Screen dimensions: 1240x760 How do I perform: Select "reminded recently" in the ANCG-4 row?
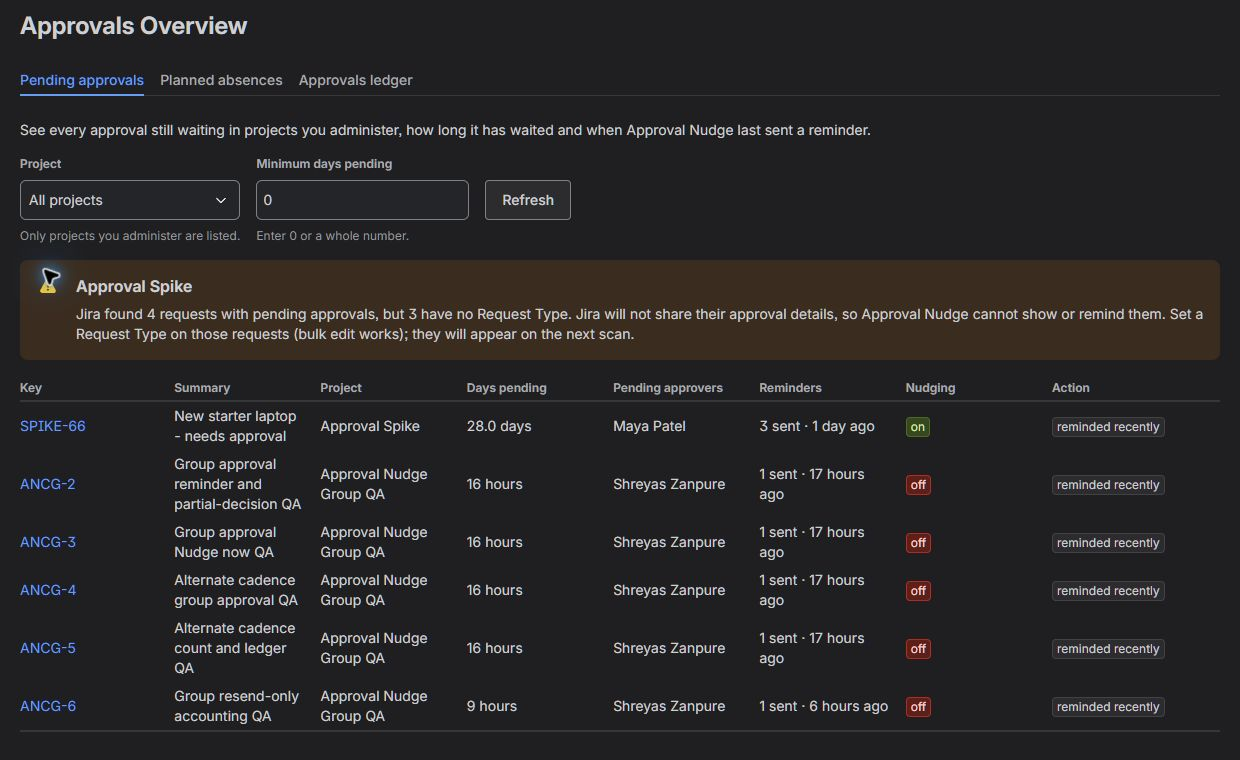(1108, 591)
